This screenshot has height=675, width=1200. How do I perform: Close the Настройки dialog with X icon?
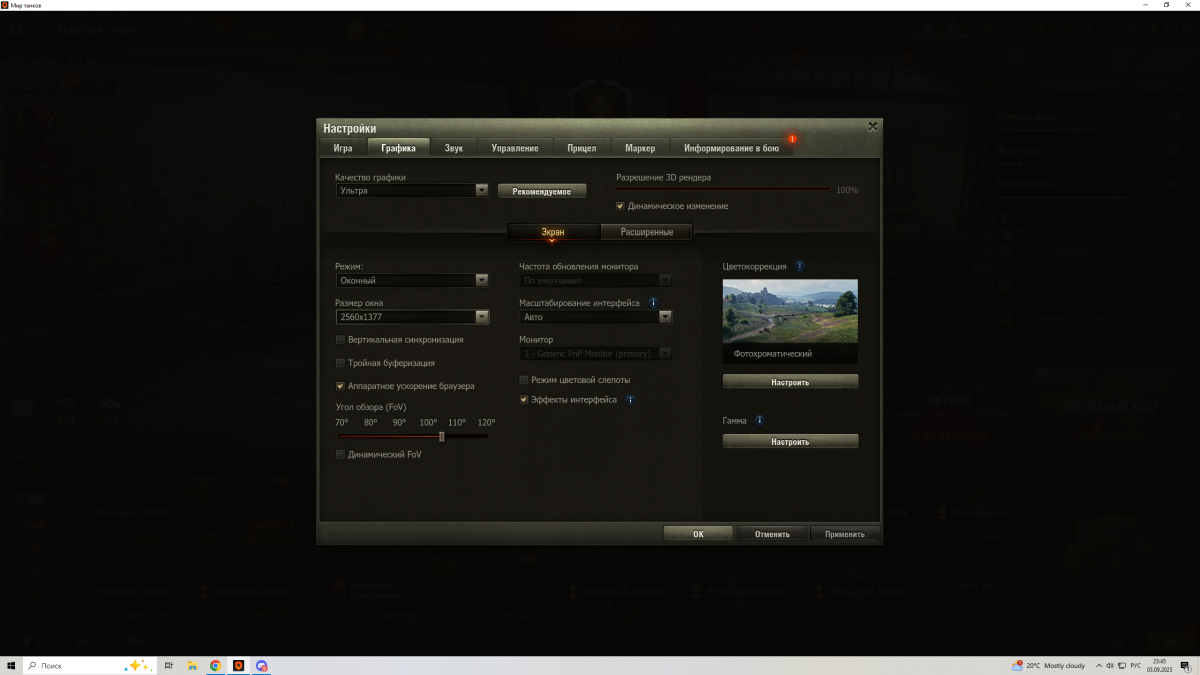(x=873, y=127)
